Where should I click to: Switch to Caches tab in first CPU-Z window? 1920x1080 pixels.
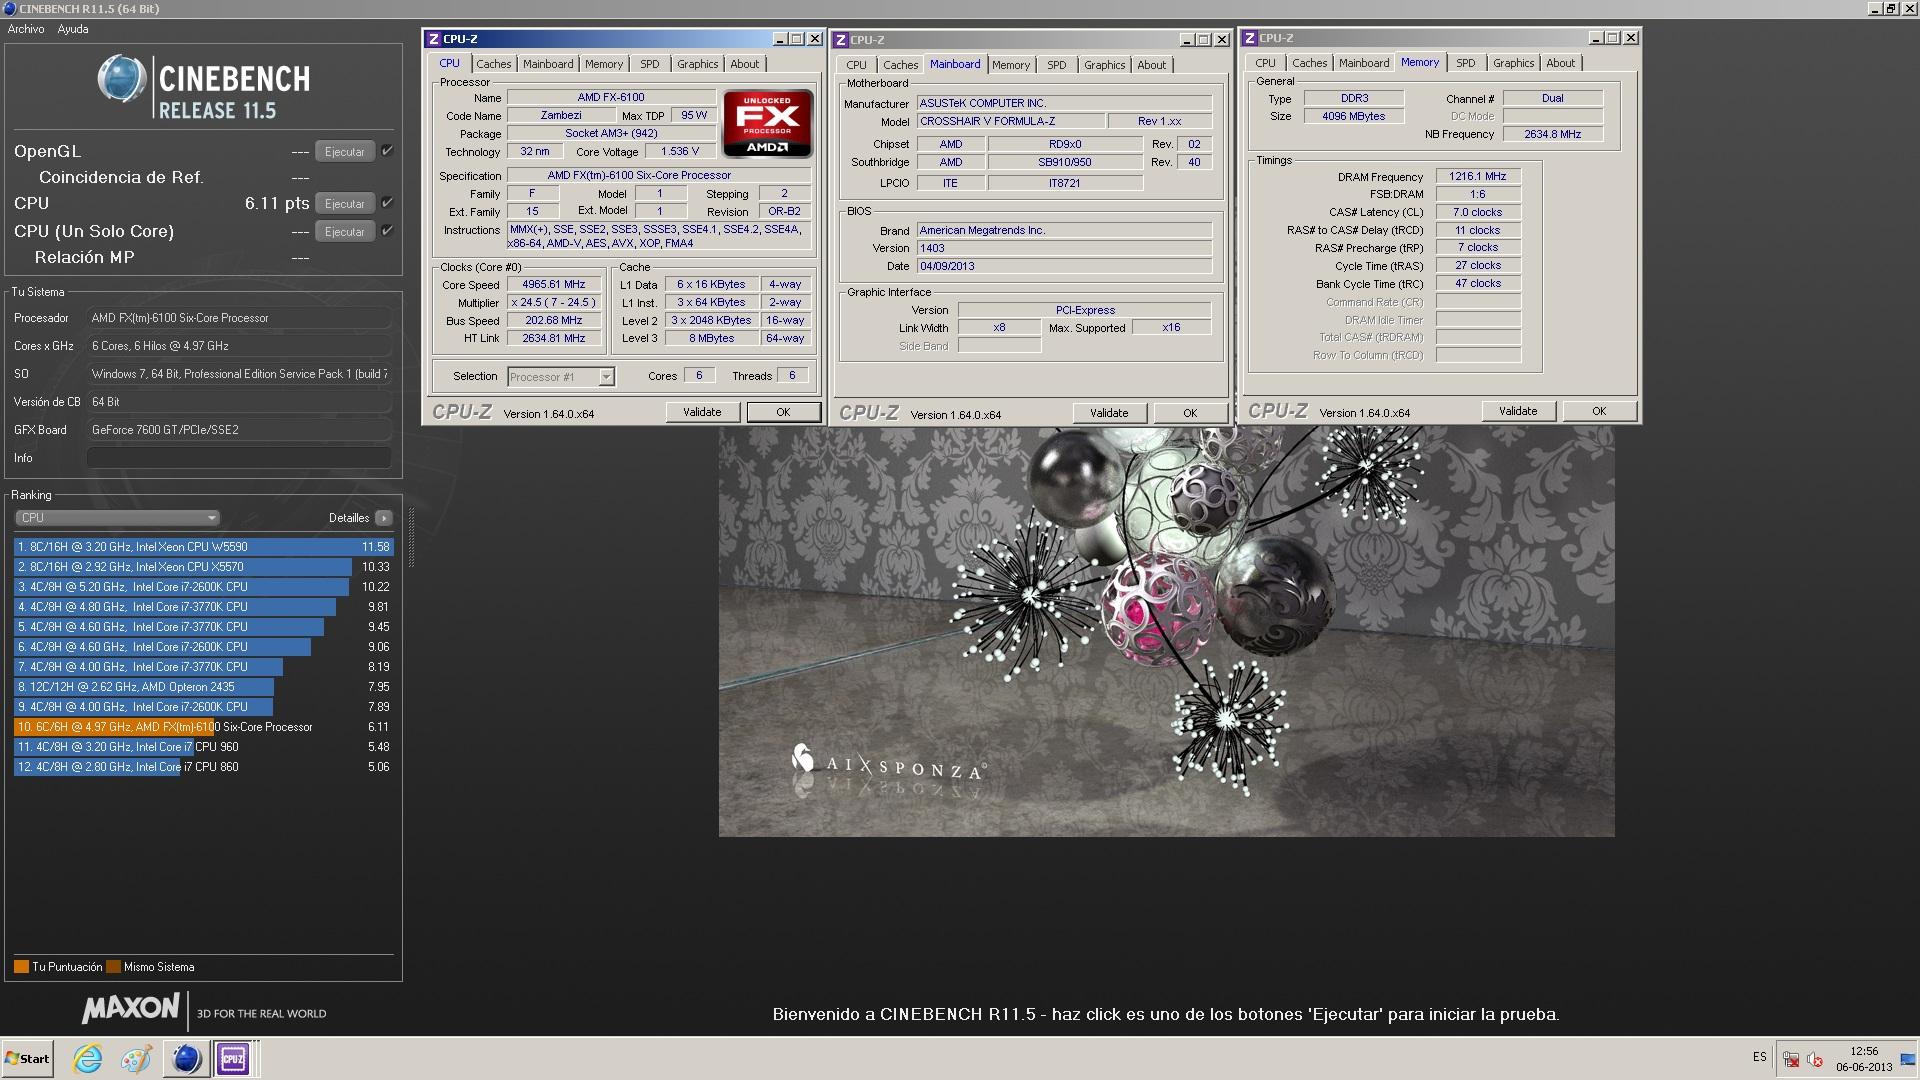(493, 64)
